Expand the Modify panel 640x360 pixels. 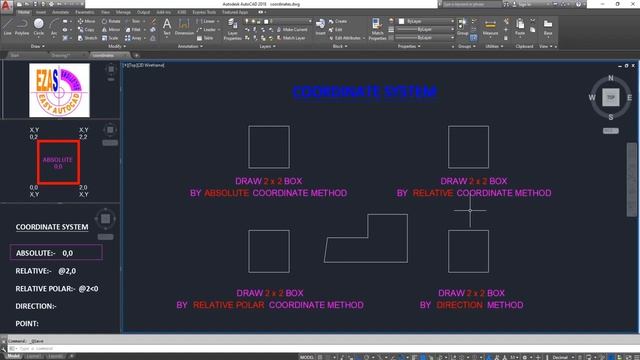pos(117,46)
